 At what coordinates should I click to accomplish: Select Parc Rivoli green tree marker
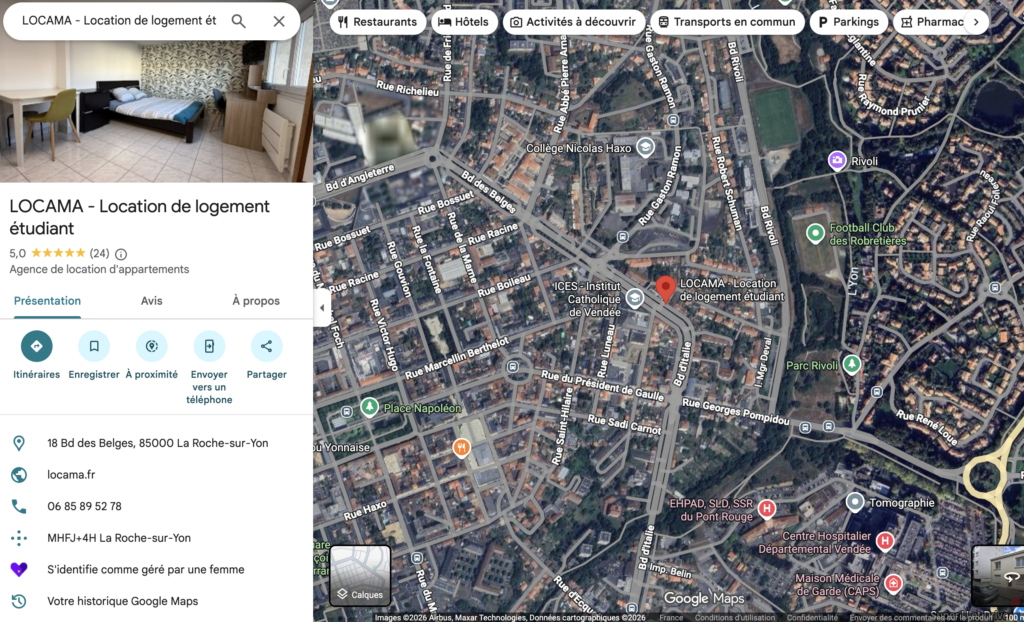851,365
